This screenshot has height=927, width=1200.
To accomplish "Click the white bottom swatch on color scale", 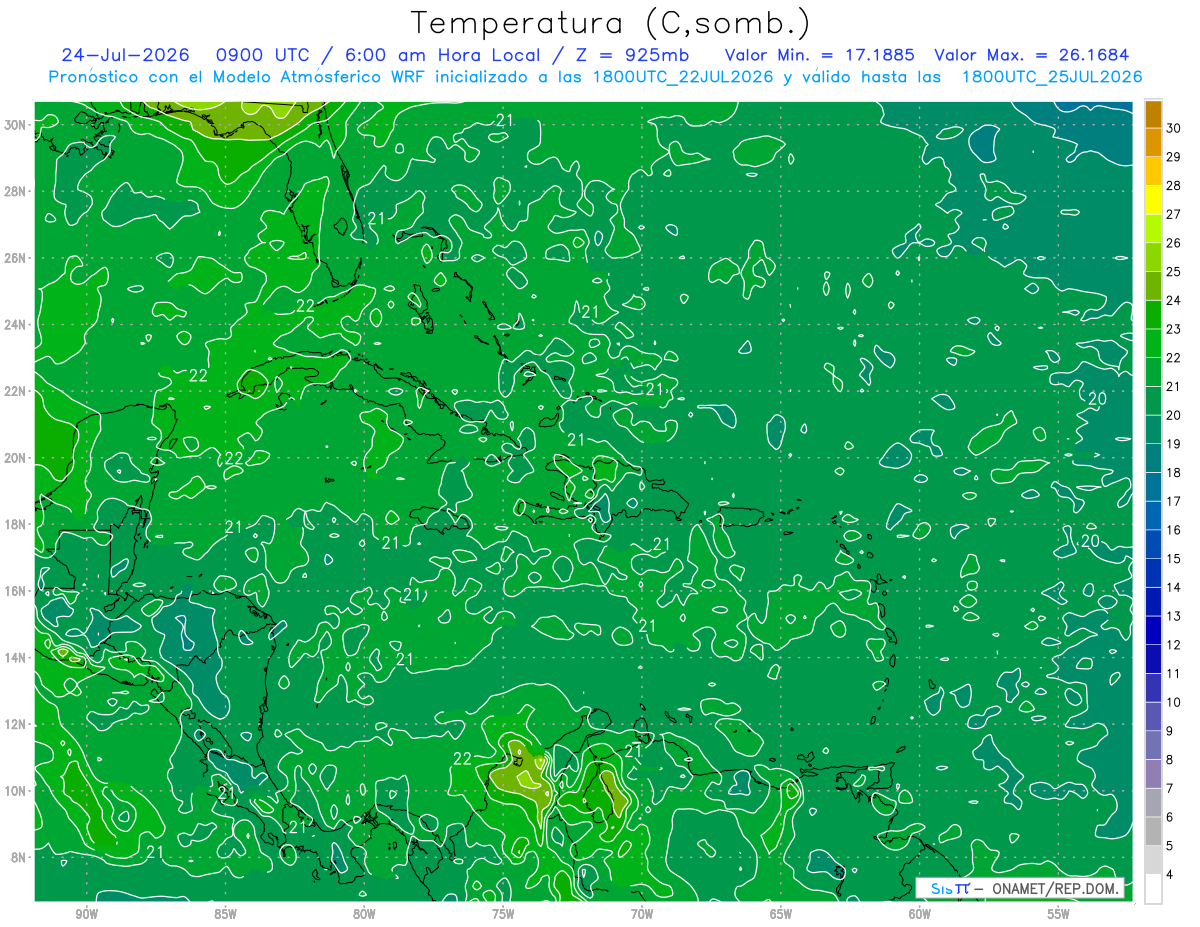I will [x=1153, y=889].
